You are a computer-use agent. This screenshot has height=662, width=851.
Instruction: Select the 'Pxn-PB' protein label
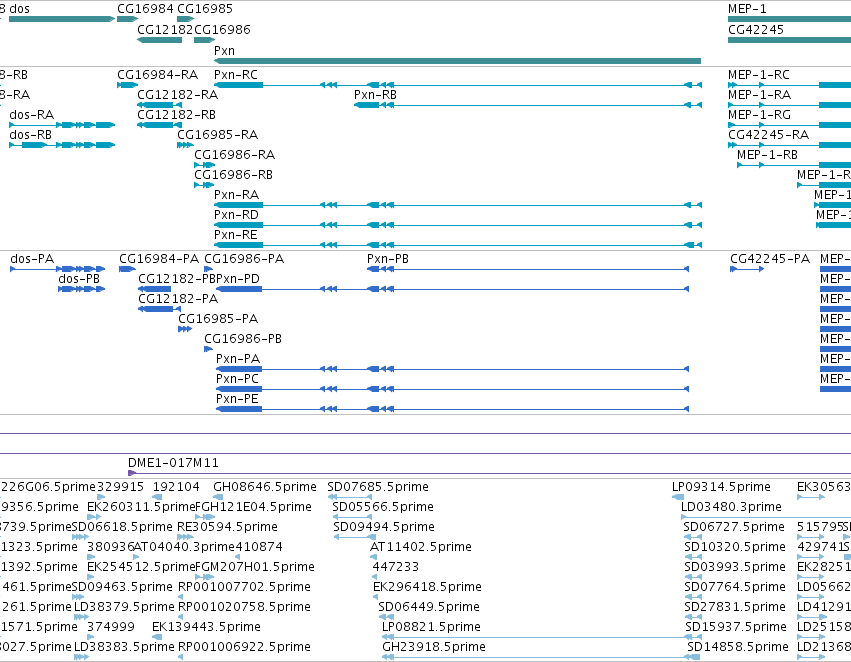click(388, 259)
